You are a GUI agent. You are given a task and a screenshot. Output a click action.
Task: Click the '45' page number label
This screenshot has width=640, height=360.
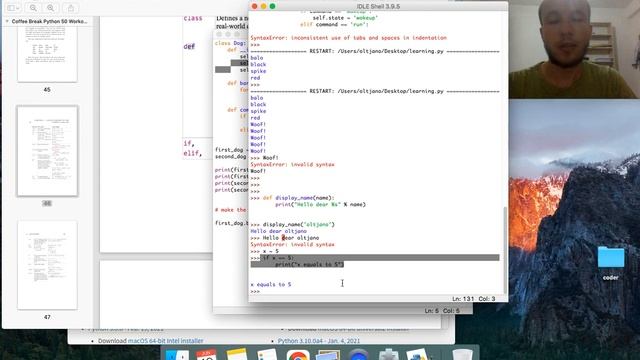point(47,89)
